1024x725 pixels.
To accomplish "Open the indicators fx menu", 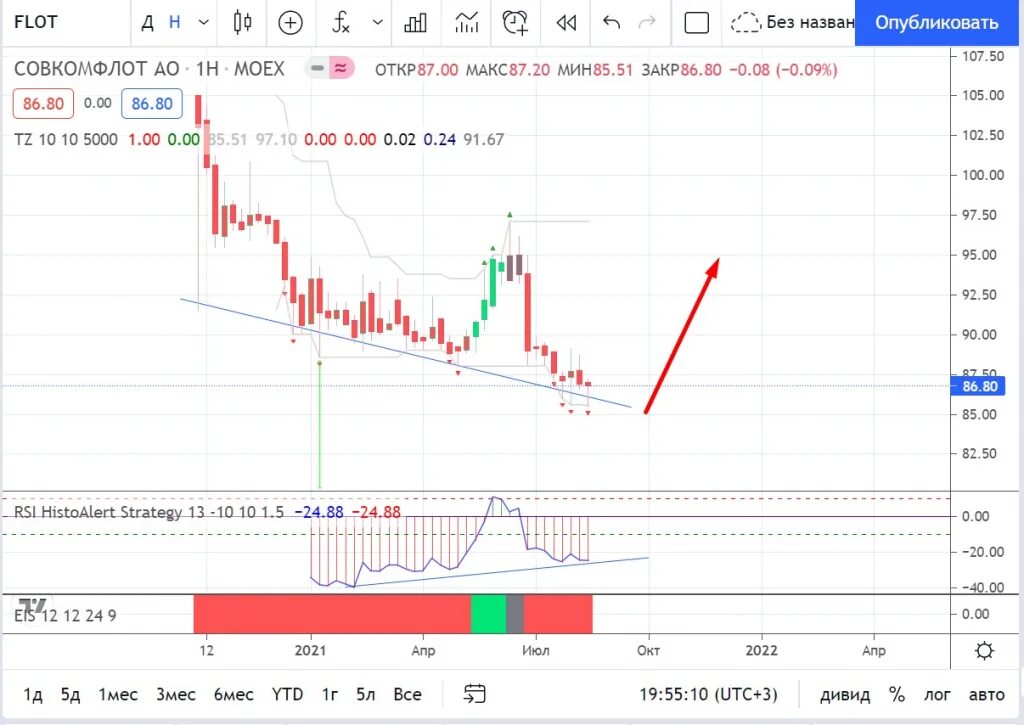I will pos(341,23).
